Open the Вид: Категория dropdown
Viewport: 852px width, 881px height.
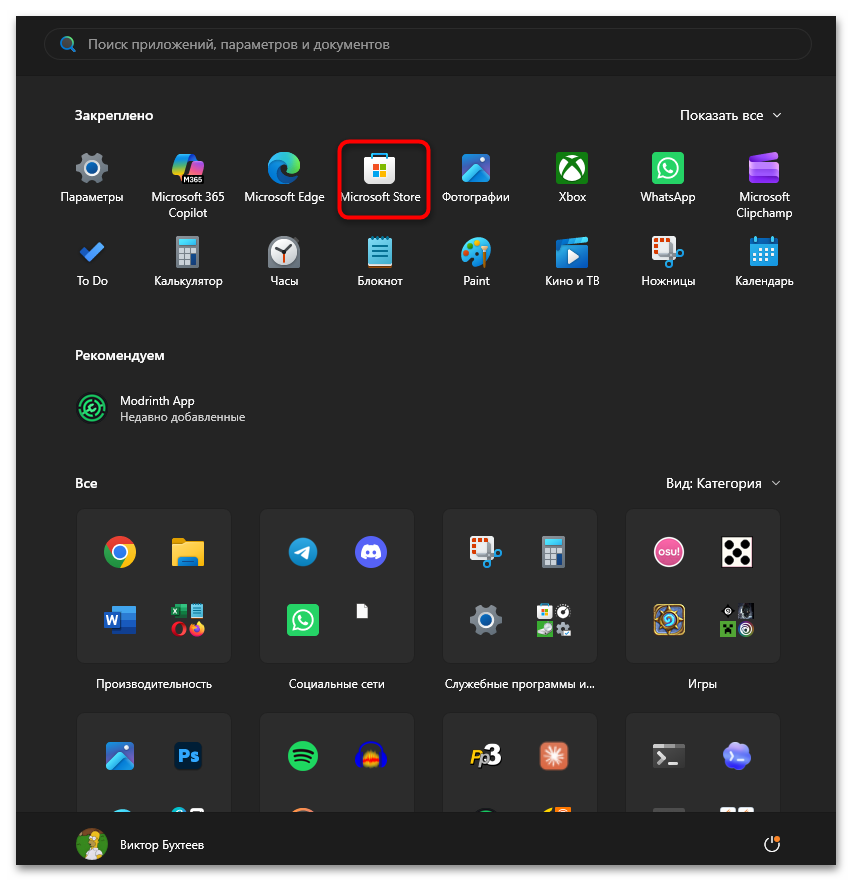723,483
